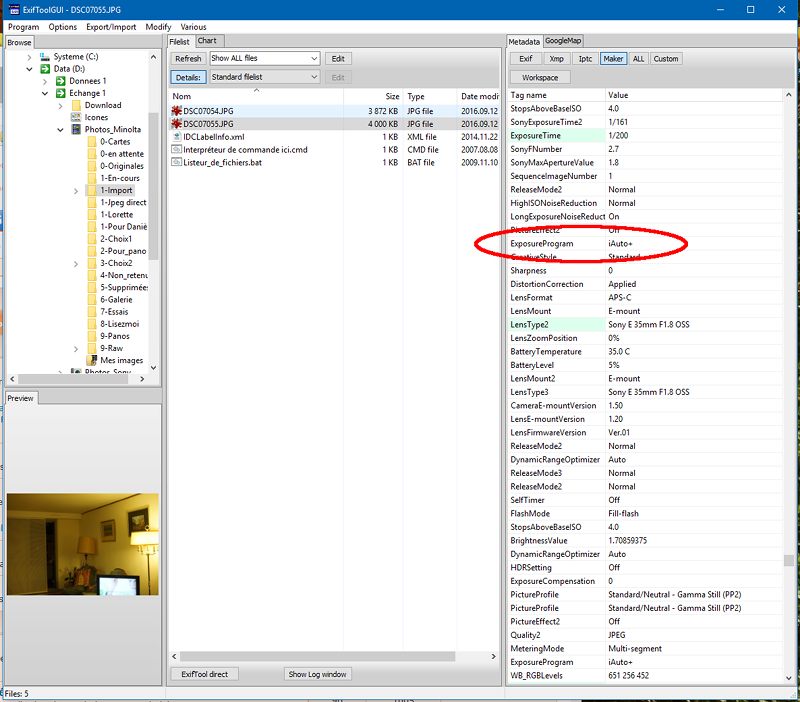
Task: Open the Various menu
Action: [193, 27]
